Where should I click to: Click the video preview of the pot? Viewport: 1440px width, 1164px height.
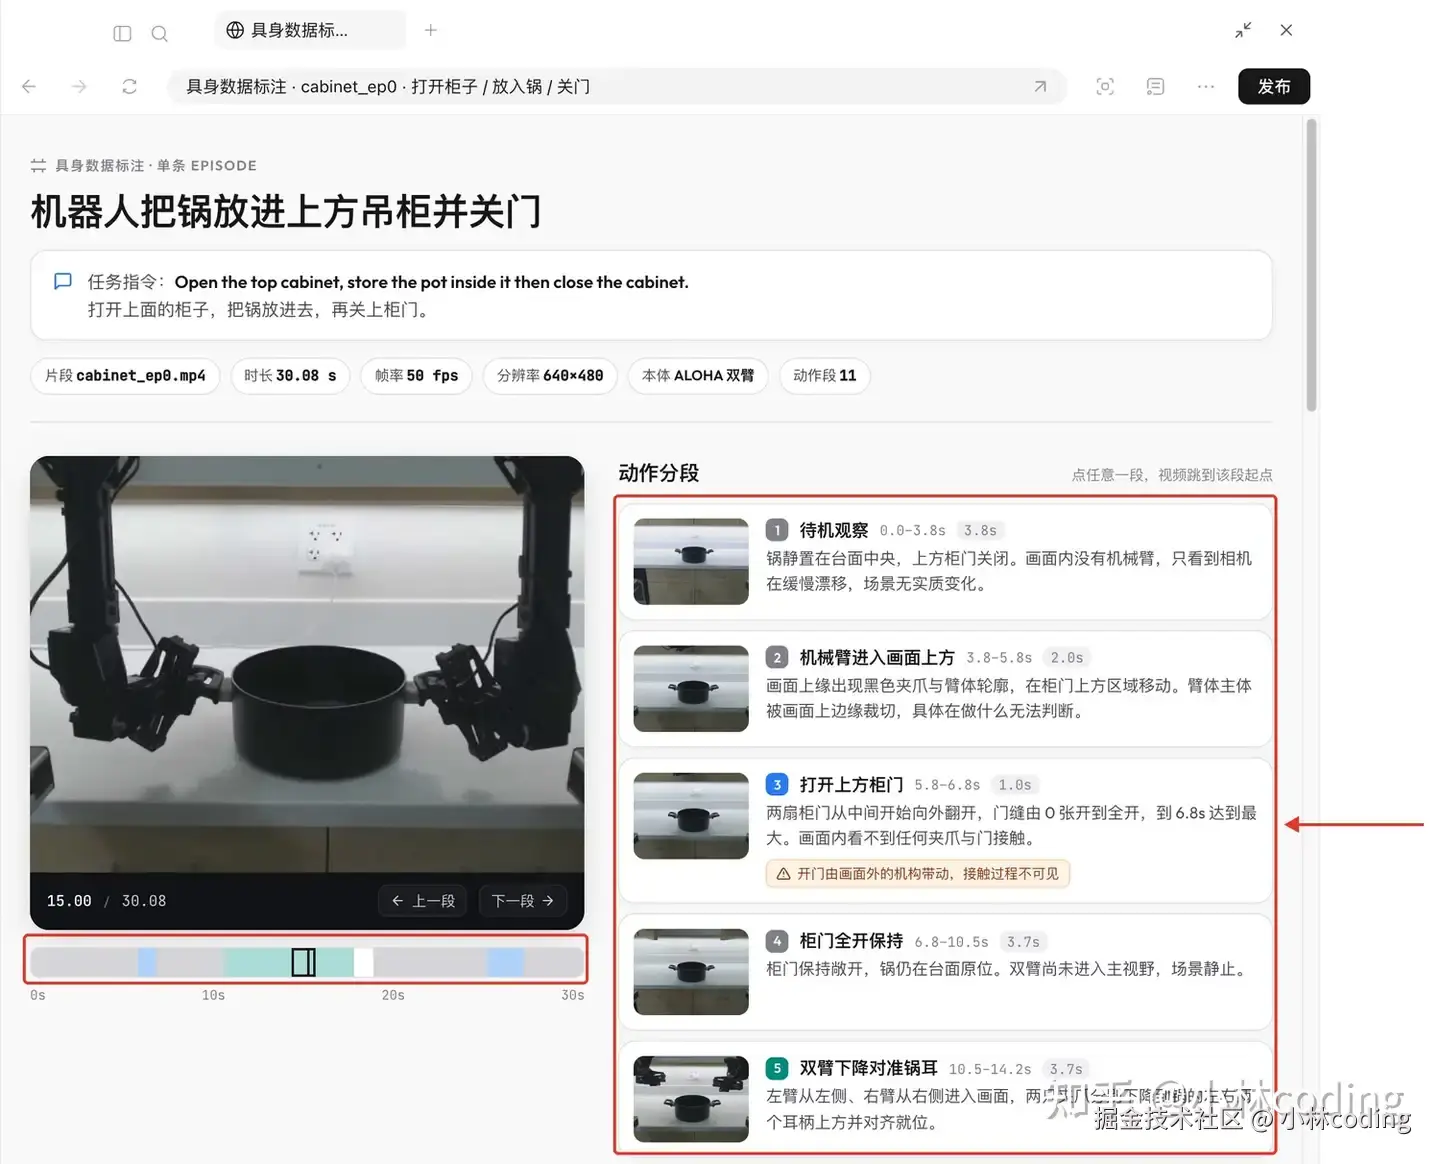click(307, 665)
